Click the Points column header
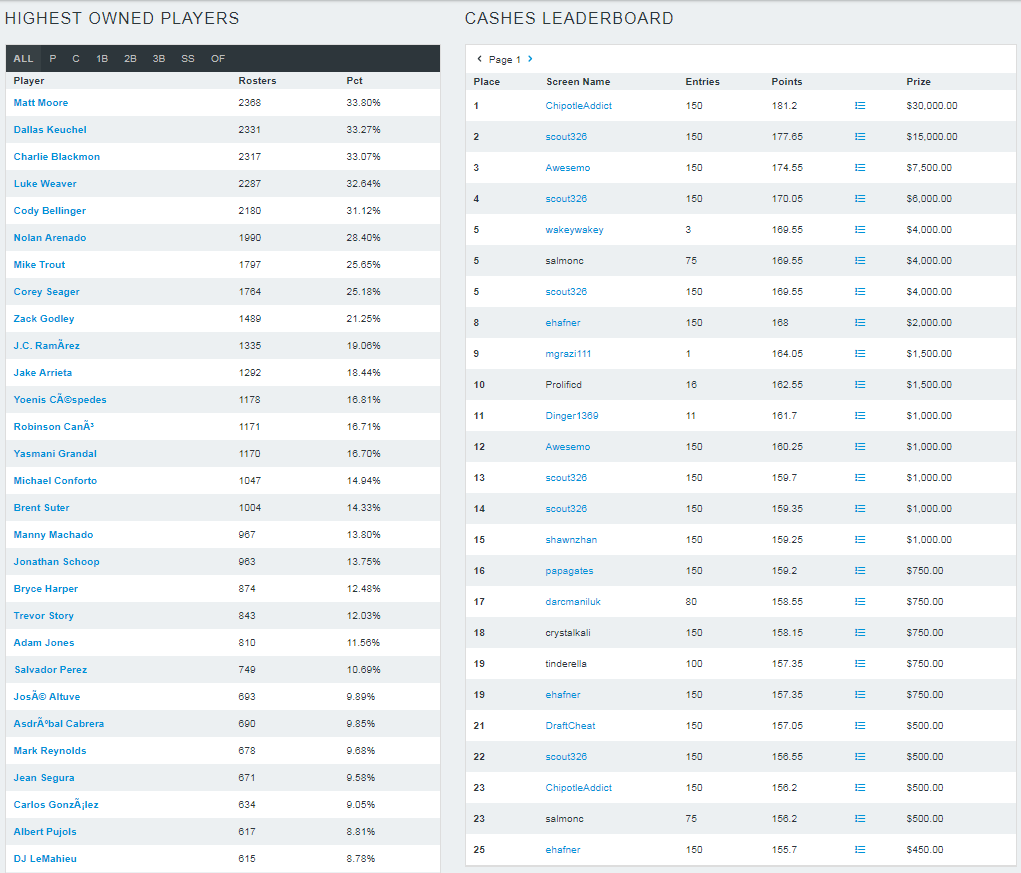The image size is (1021, 873). pos(787,81)
